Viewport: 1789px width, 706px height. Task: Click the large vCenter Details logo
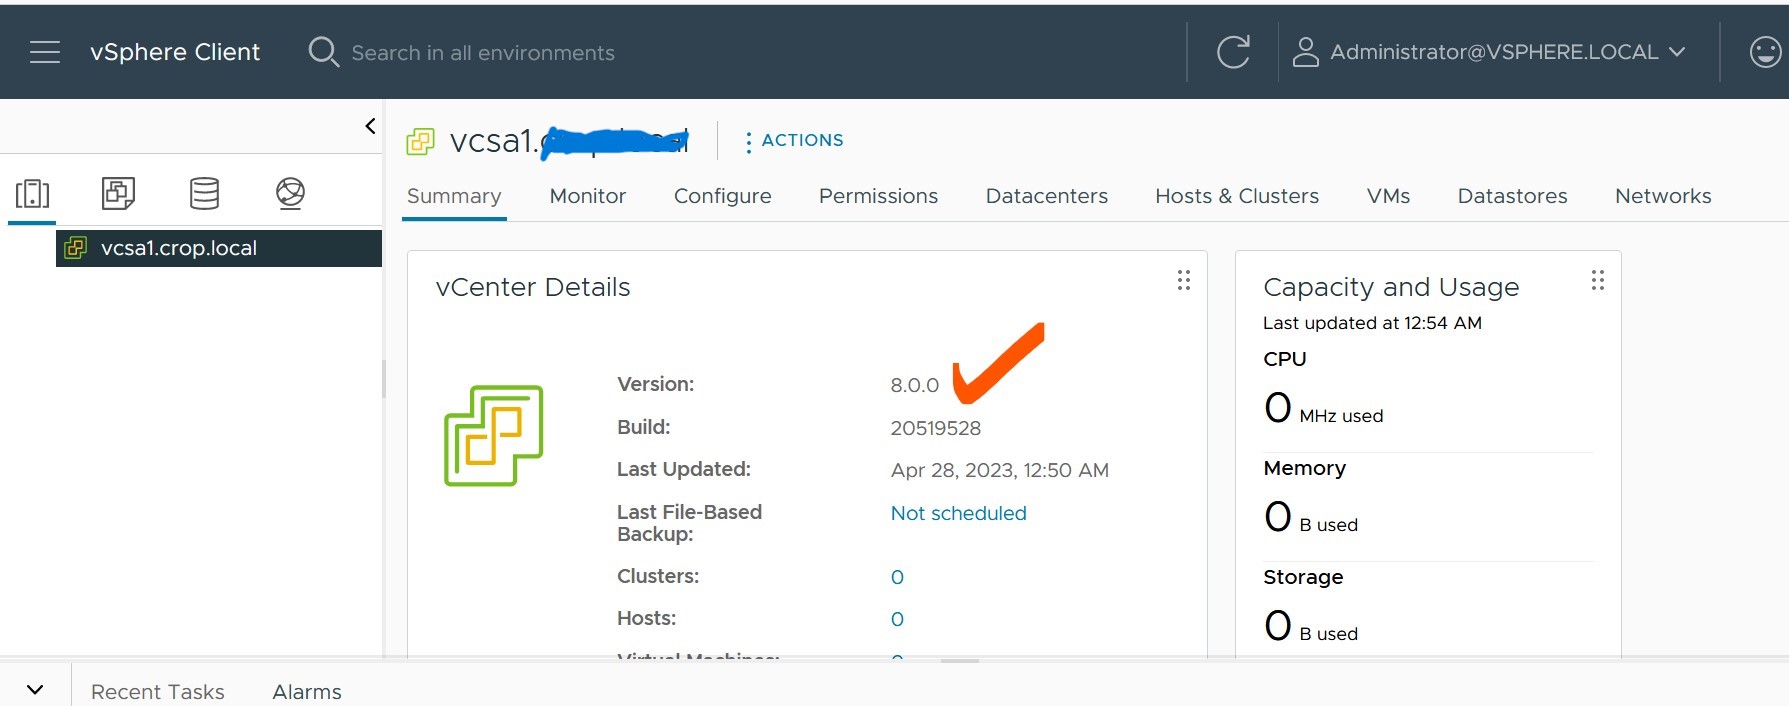click(x=493, y=436)
